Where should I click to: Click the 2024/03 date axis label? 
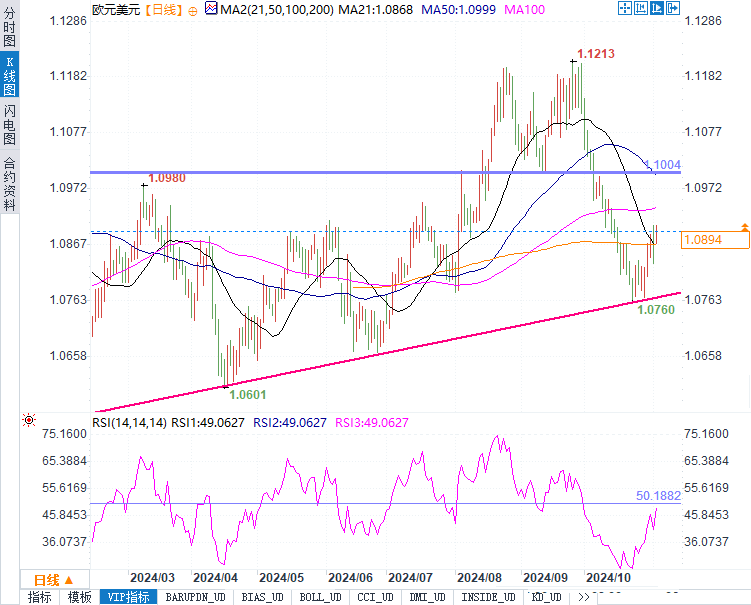click(x=152, y=578)
